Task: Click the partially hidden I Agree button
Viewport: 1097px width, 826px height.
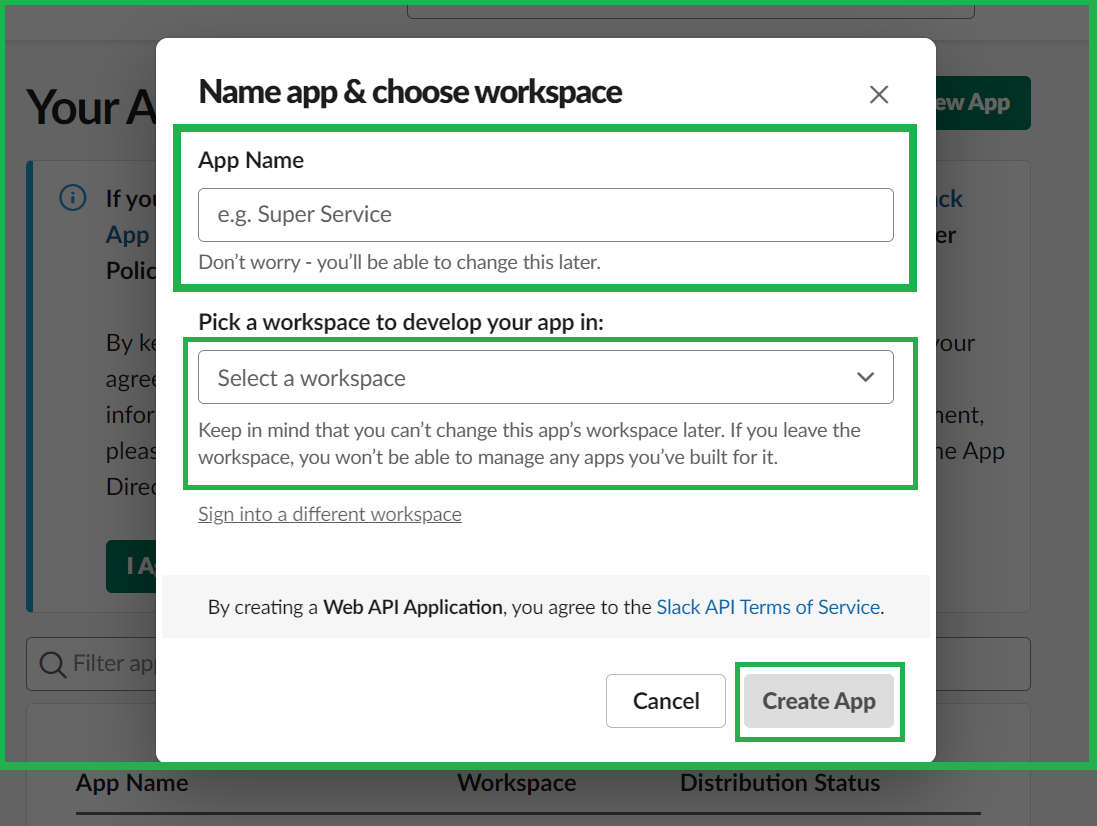Action: (x=131, y=566)
